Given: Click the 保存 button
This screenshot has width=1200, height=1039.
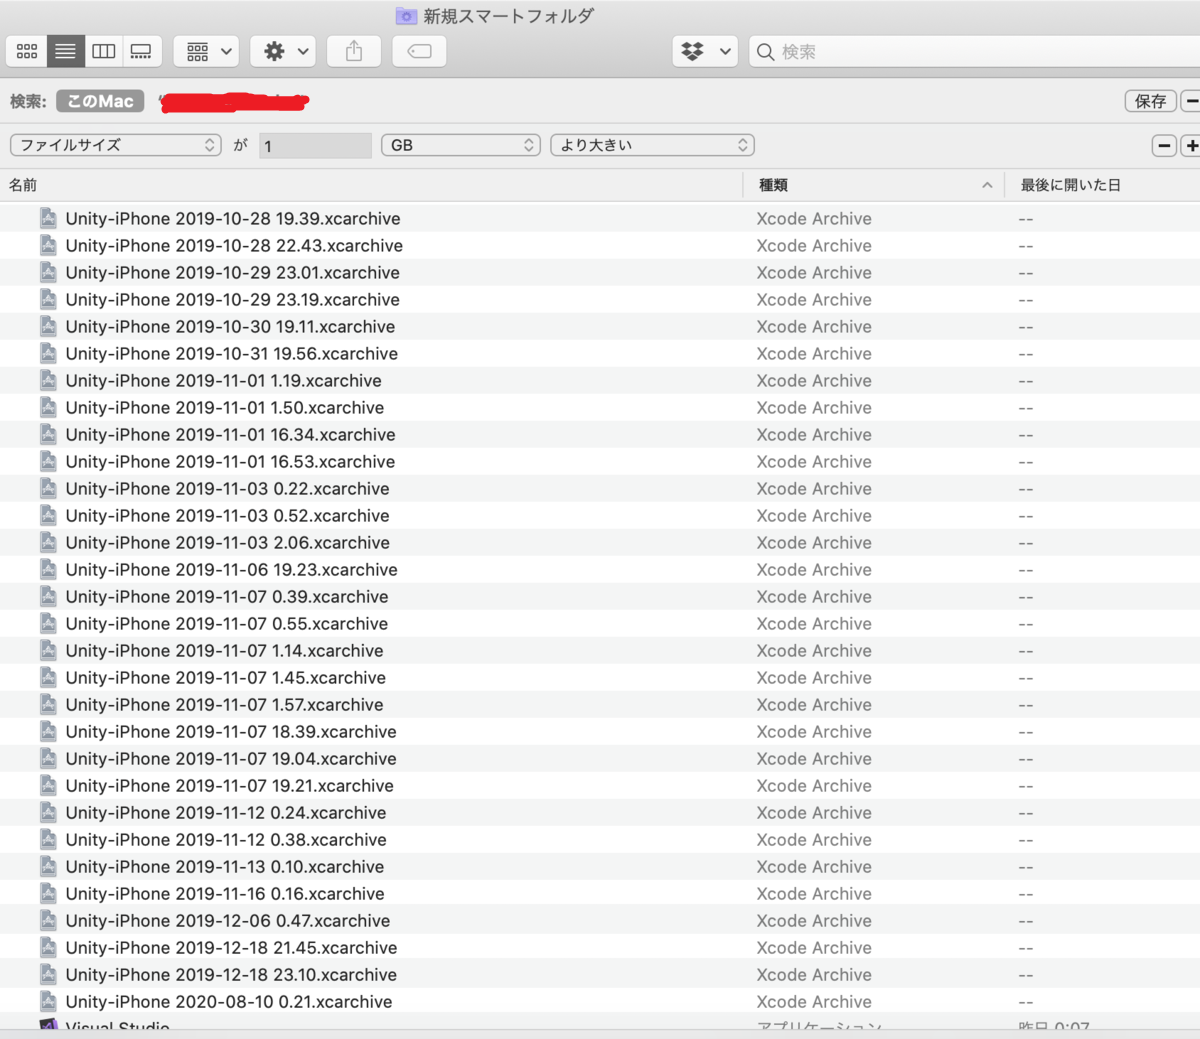Looking at the screenshot, I should coord(1150,101).
